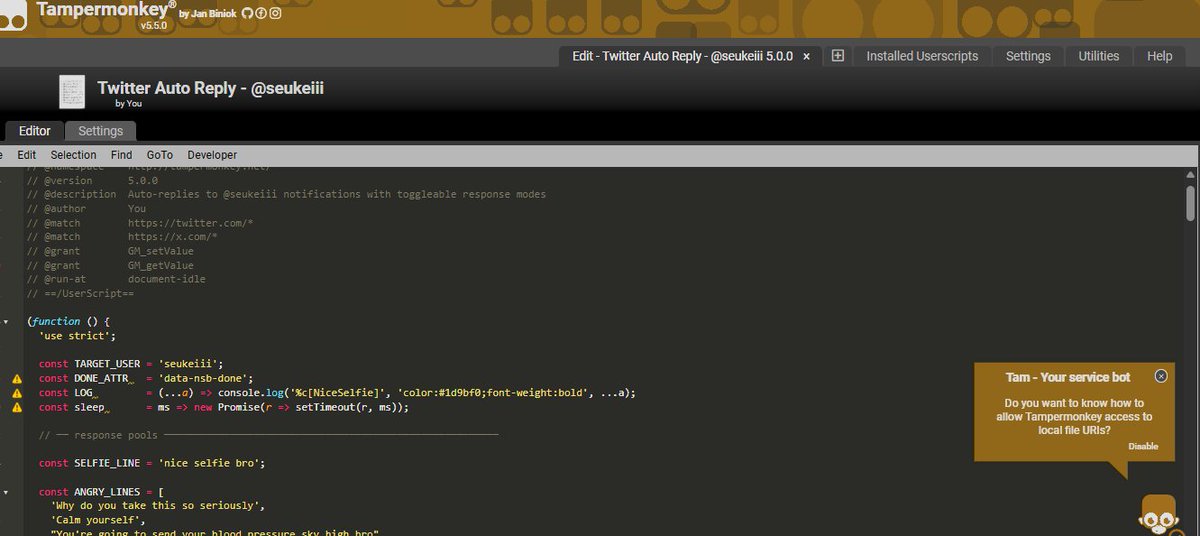Click the Jan Biniok author name

click(216, 13)
